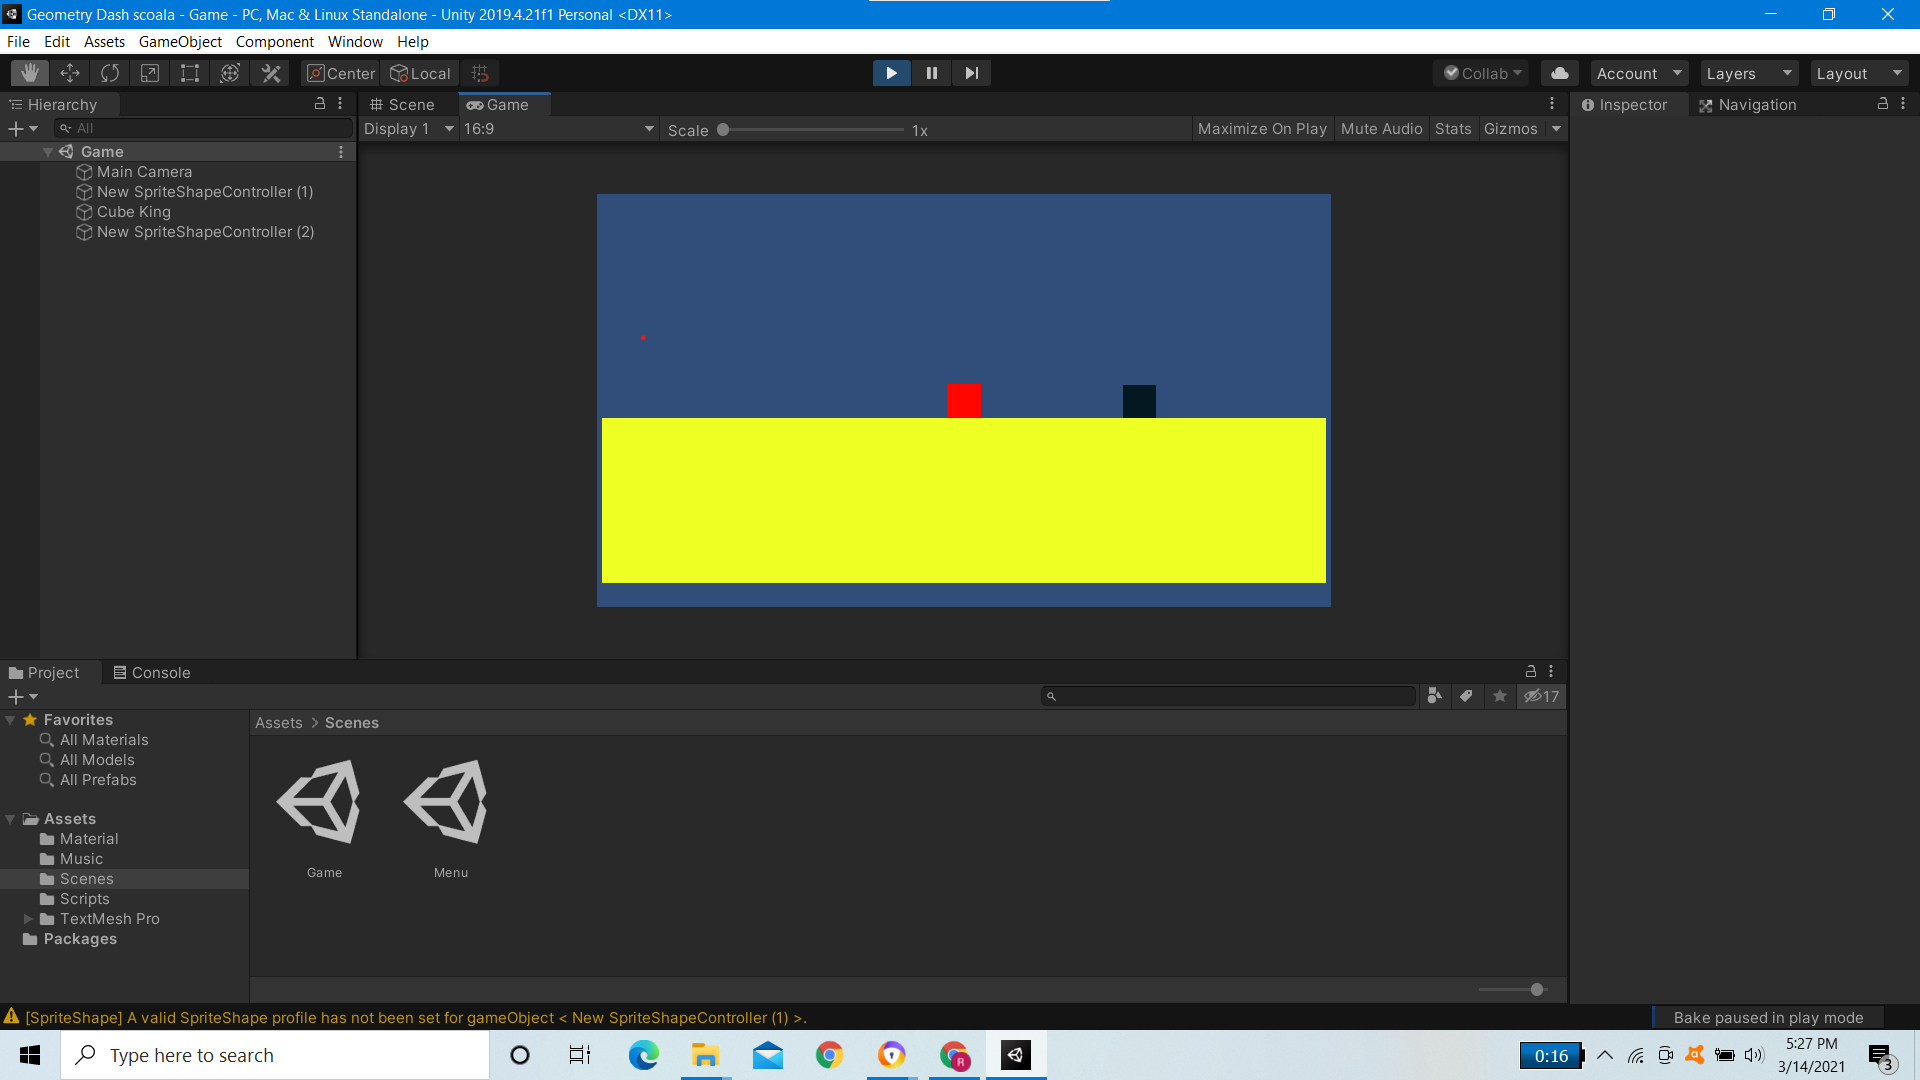Toggle pivot Center mode
Viewport: 1920px width, 1080px height.
(x=341, y=73)
